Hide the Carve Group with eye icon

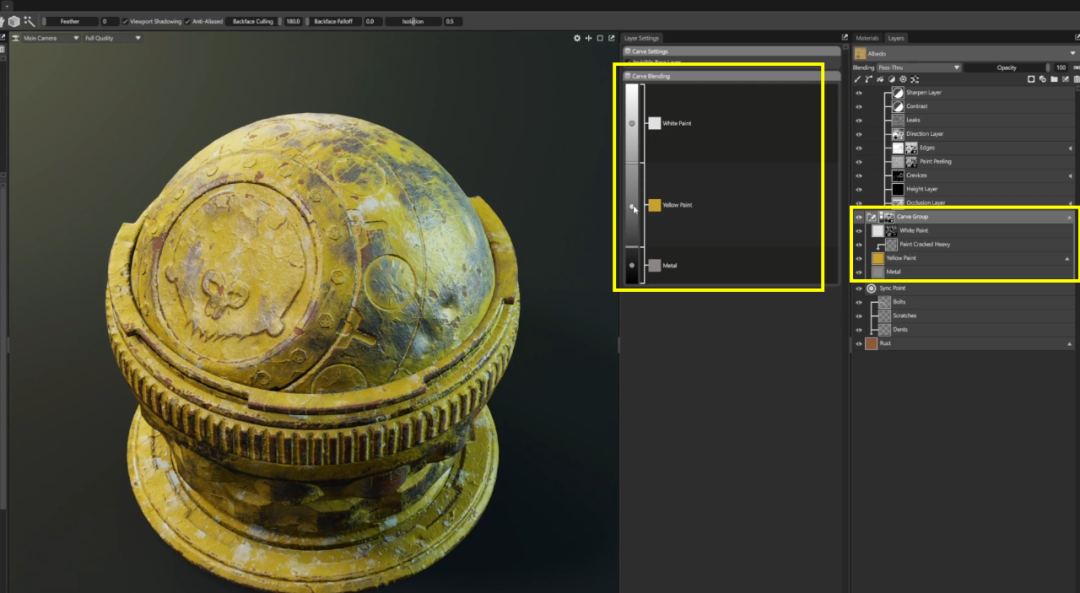[859, 217]
